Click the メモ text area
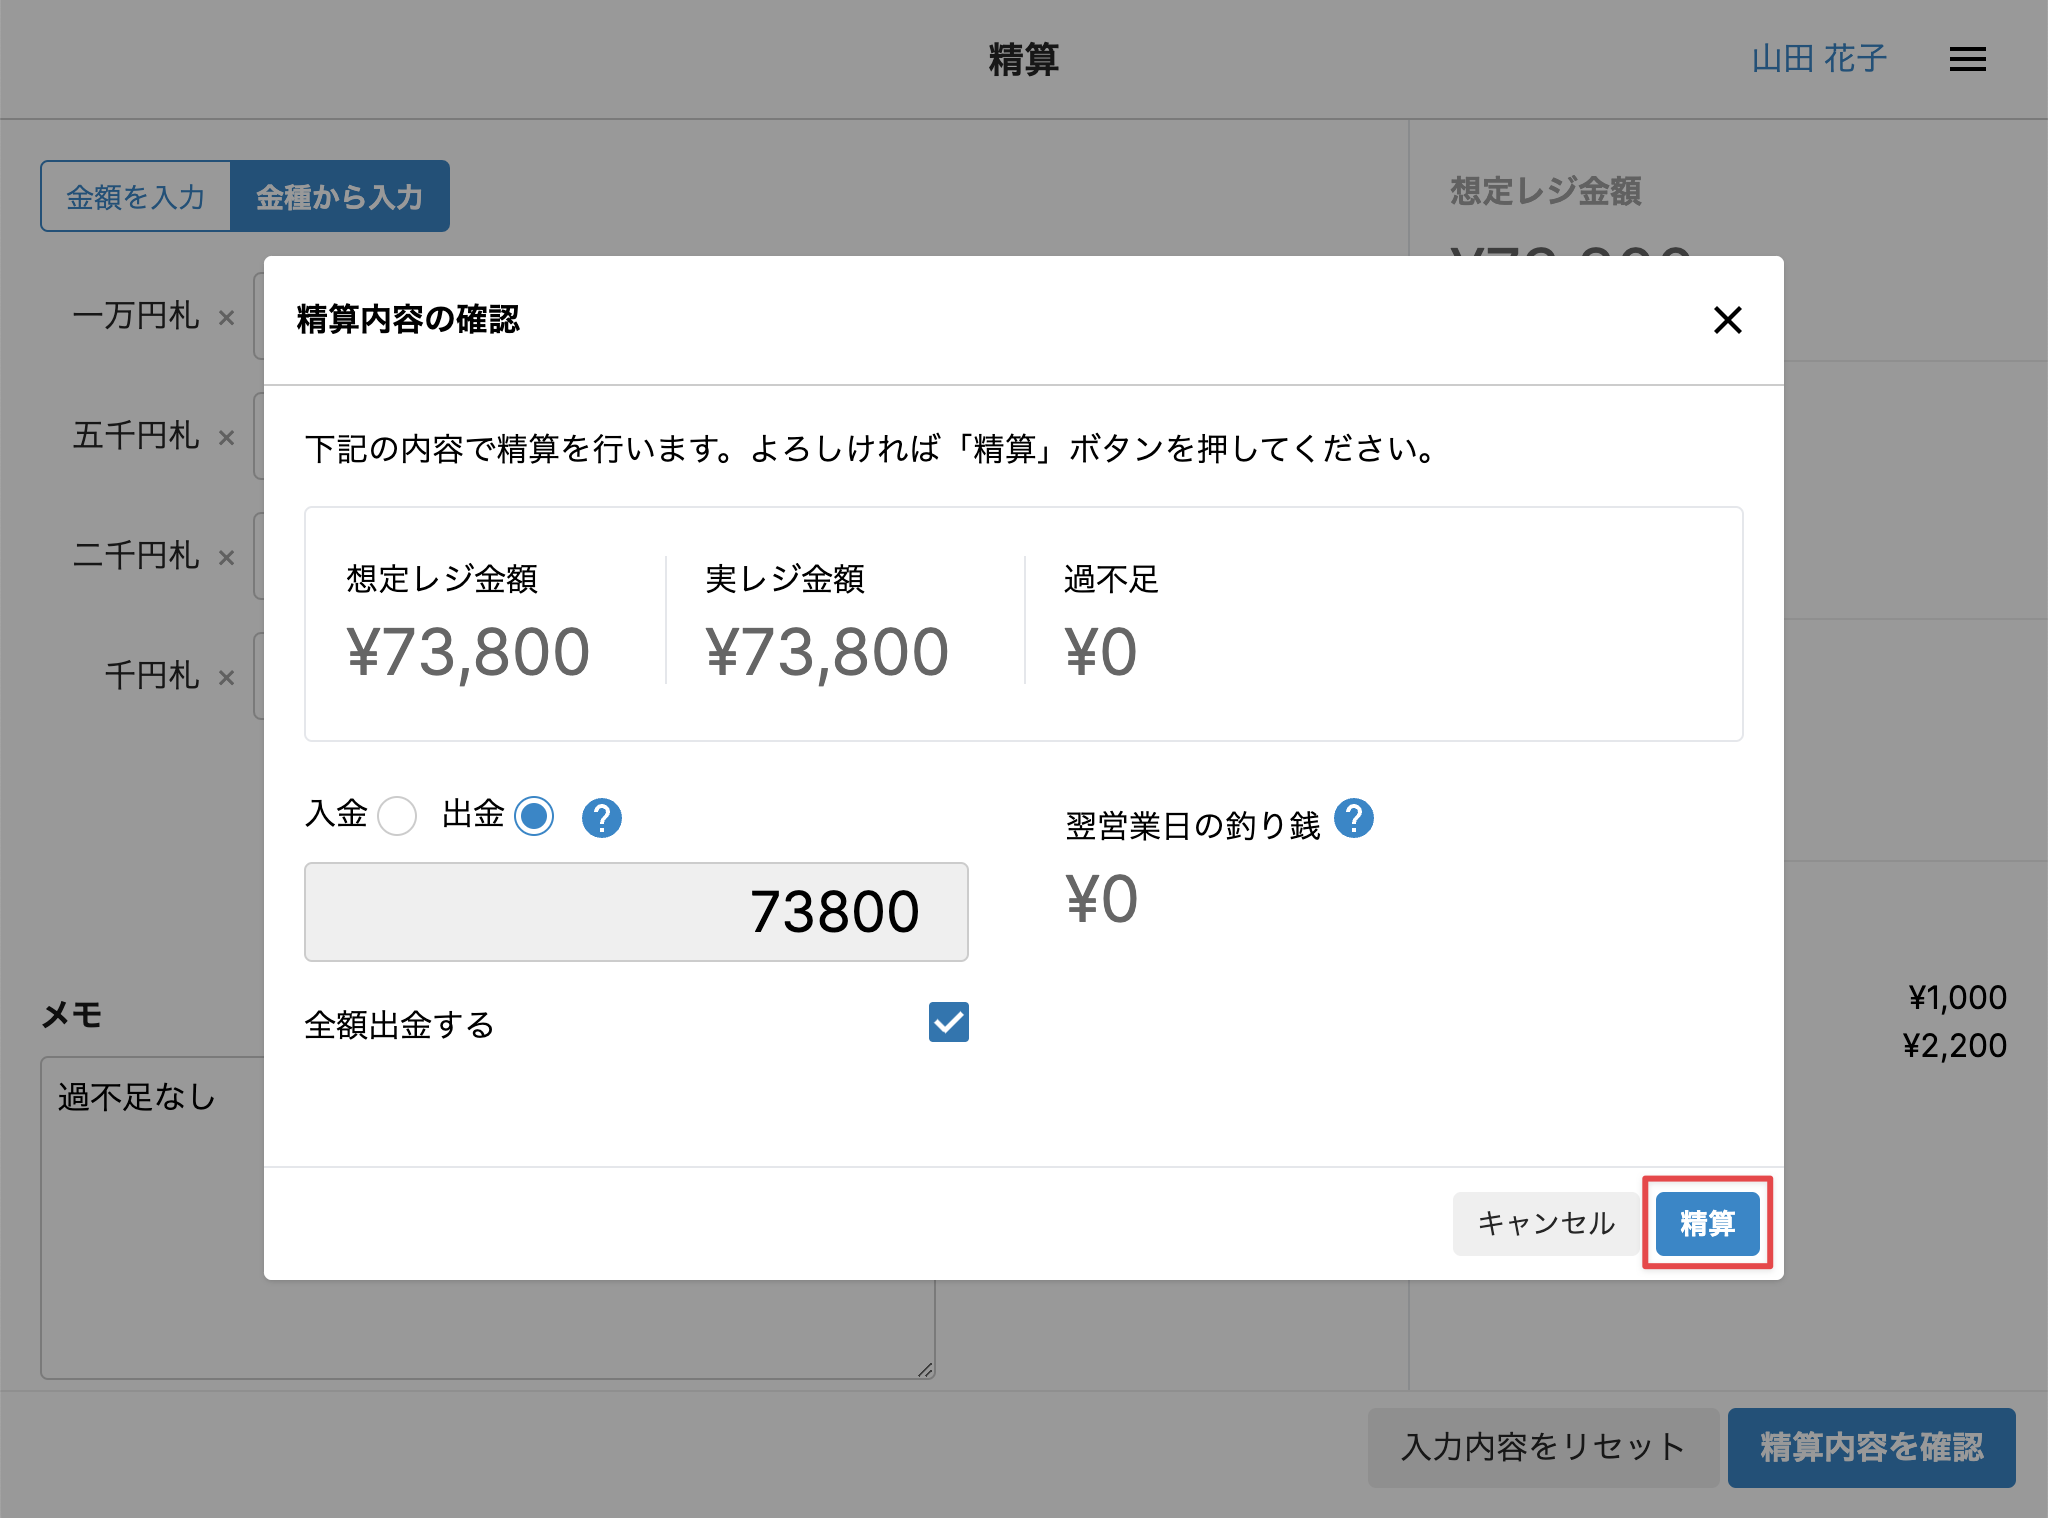Viewport: 2048px width, 1518px height. coord(150,1220)
